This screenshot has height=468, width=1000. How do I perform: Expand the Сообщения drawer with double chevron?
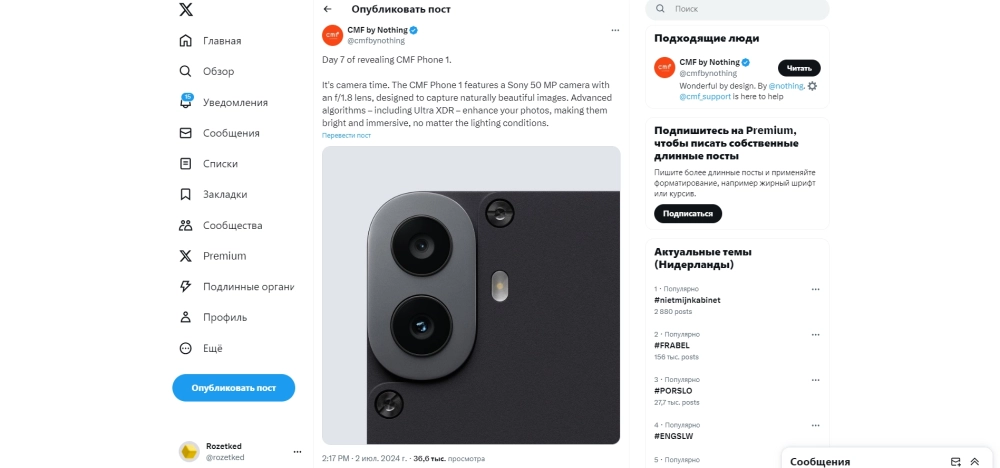[974, 462]
